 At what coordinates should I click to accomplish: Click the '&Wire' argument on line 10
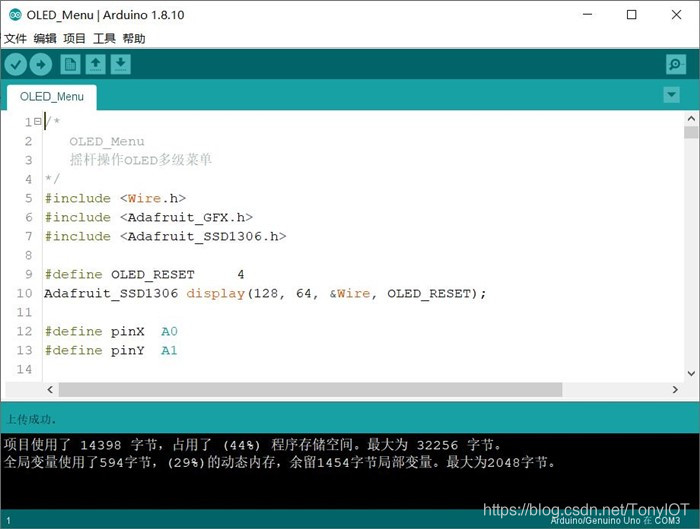click(350, 293)
